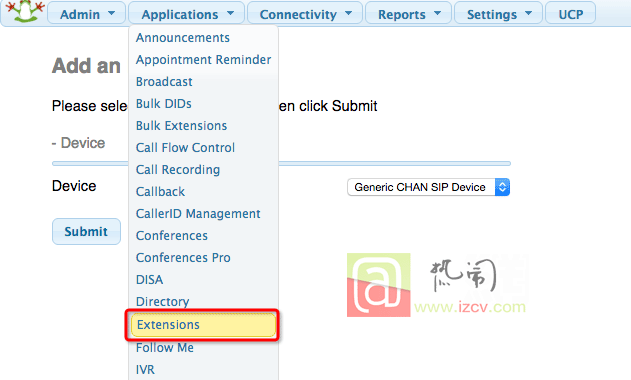The height and width of the screenshot is (380, 631).
Task: Select Follow Me in the menu
Action: click(x=165, y=347)
